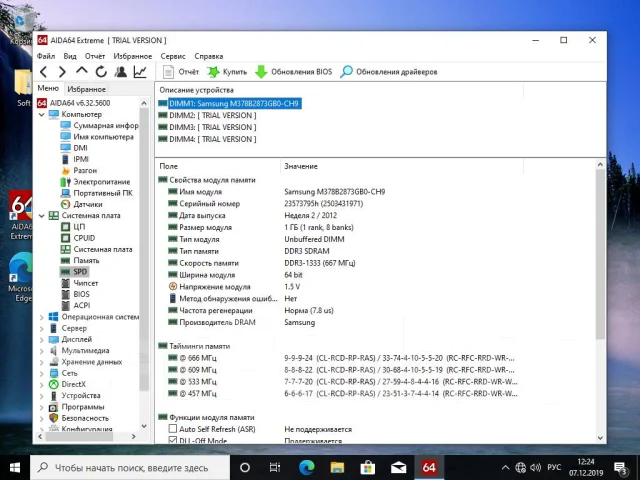640x480 pixels.
Task: Open Обновления драйверов
Action: click(x=389, y=72)
